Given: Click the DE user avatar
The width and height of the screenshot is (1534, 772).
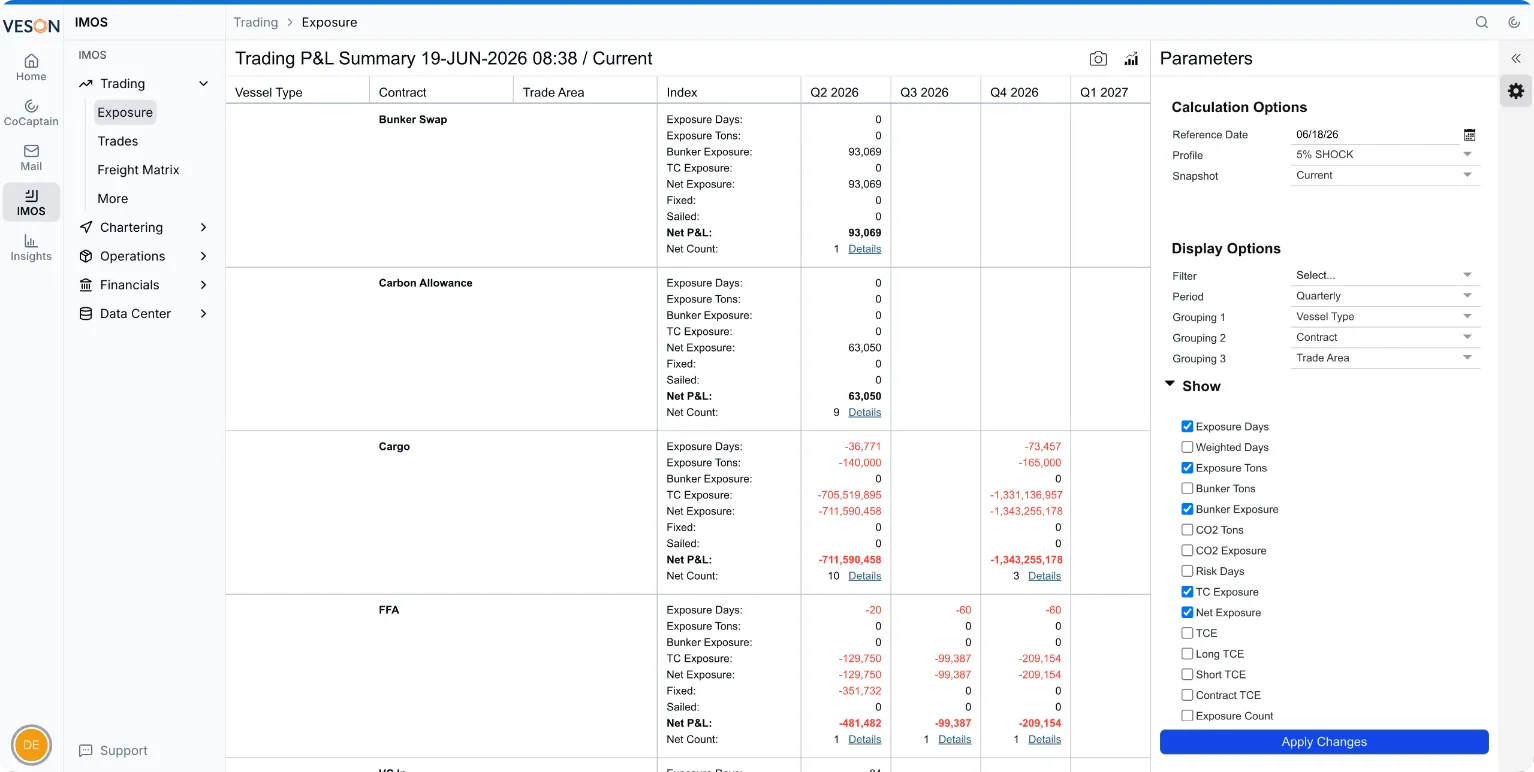Looking at the screenshot, I should click(x=31, y=745).
